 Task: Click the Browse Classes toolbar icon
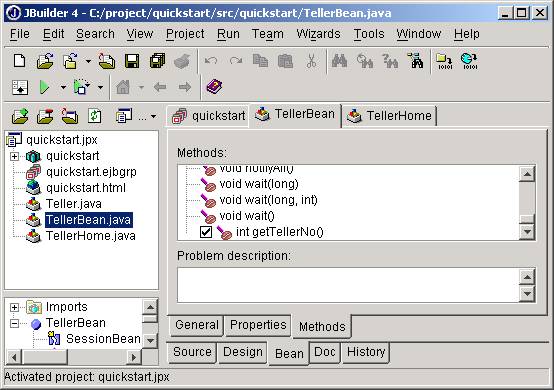[416, 61]
